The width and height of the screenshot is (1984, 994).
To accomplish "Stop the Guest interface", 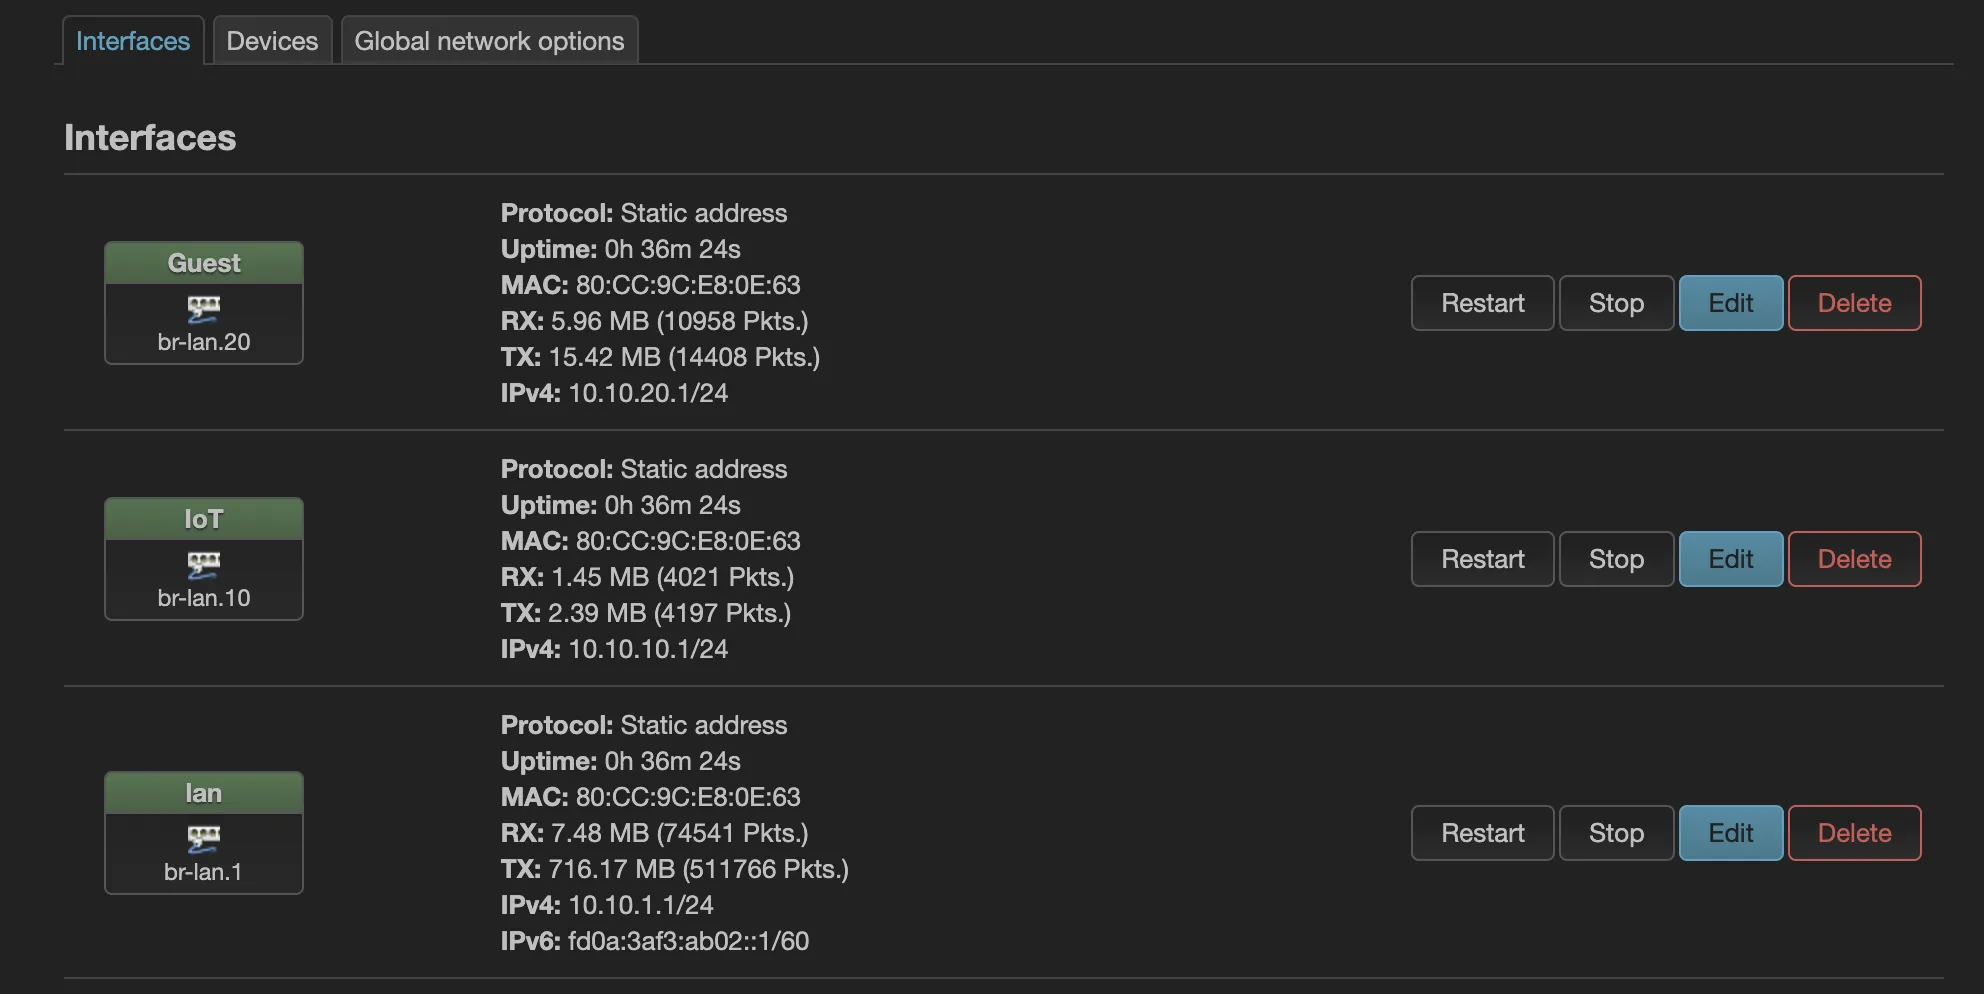I will [x=1616, y=303].
